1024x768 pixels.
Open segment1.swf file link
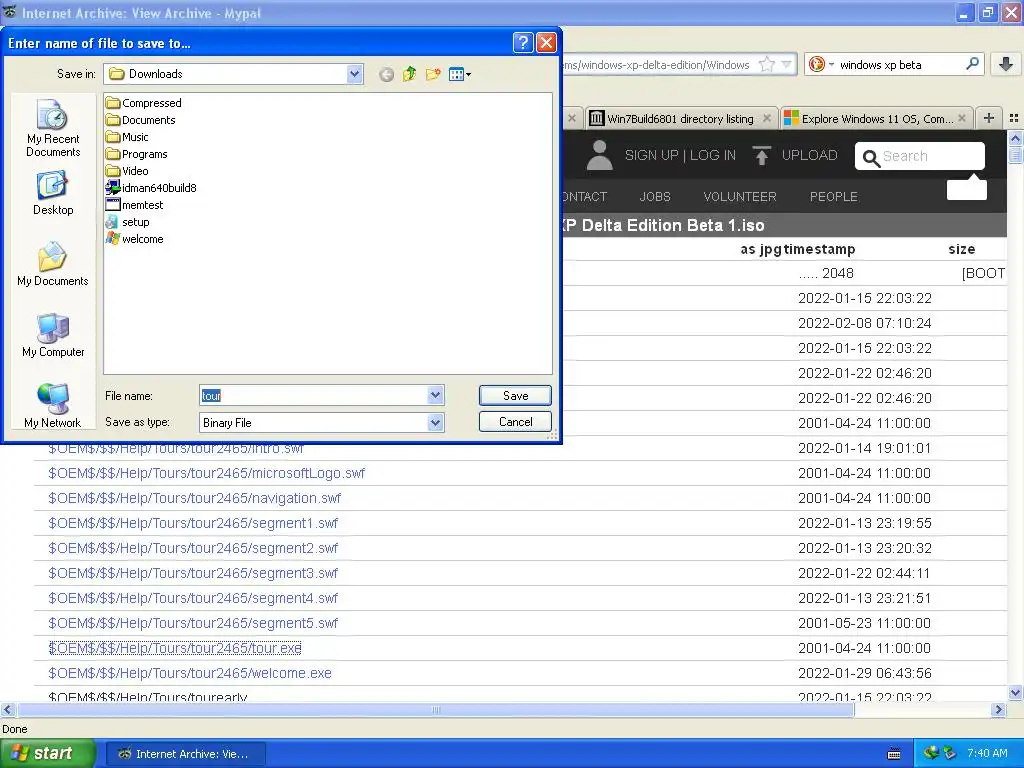click(x=193, y=523)
